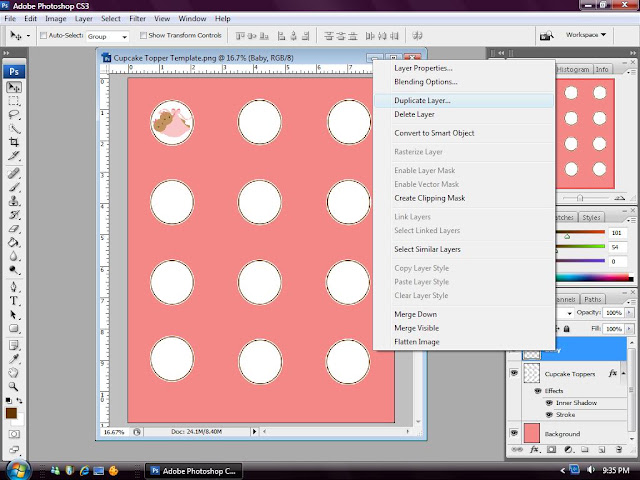Image resolution: width=640 pixels, height=480 pixels.
Task: Select the Lasso tool
Action: click(x=14, y=115)
